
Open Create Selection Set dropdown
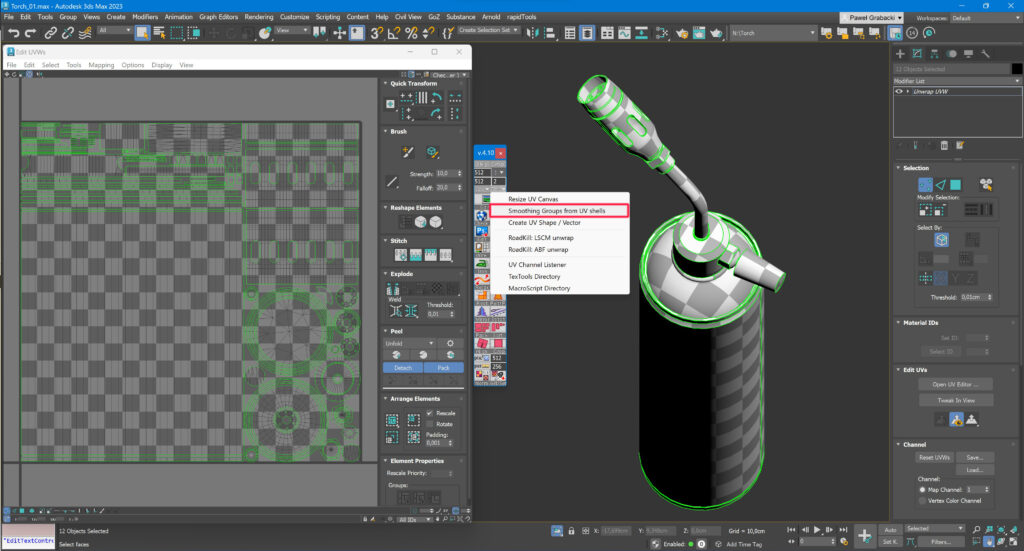[x=488, y=30]
